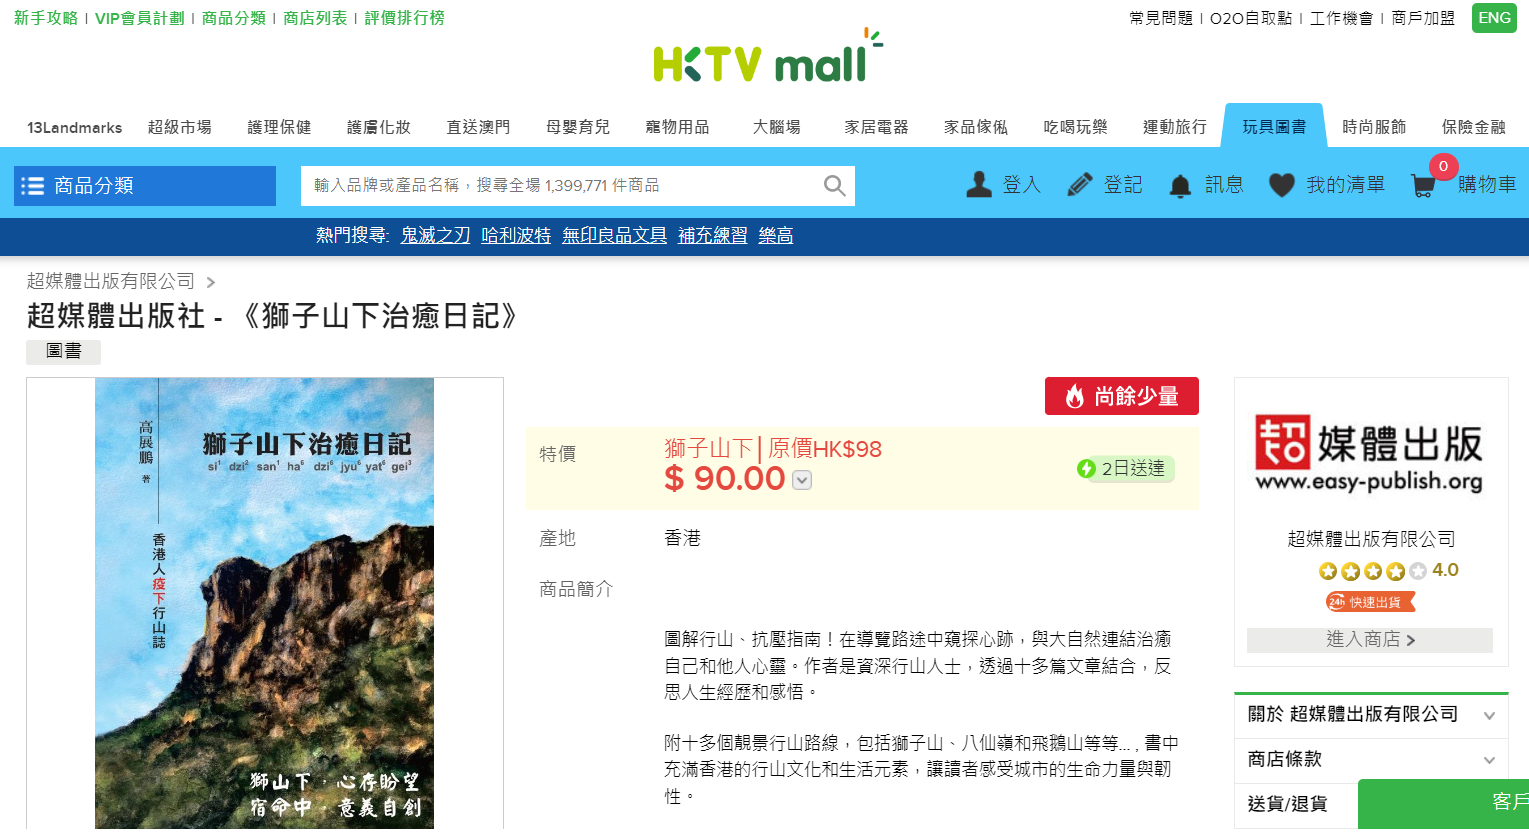The height and width of the screenshot is (833, 1529).
Task: Expand 關於 超媒體出版有限公司 section
Action: tap(1371, 715)
